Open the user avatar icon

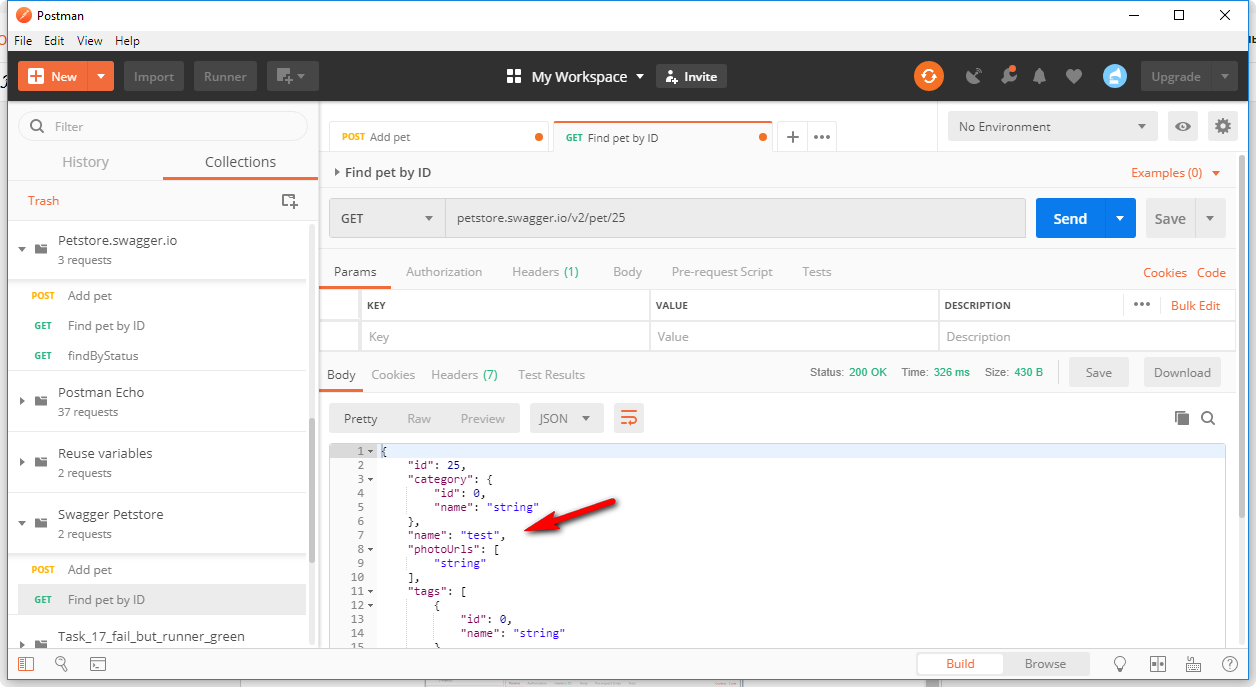[x=1115, y=76]
